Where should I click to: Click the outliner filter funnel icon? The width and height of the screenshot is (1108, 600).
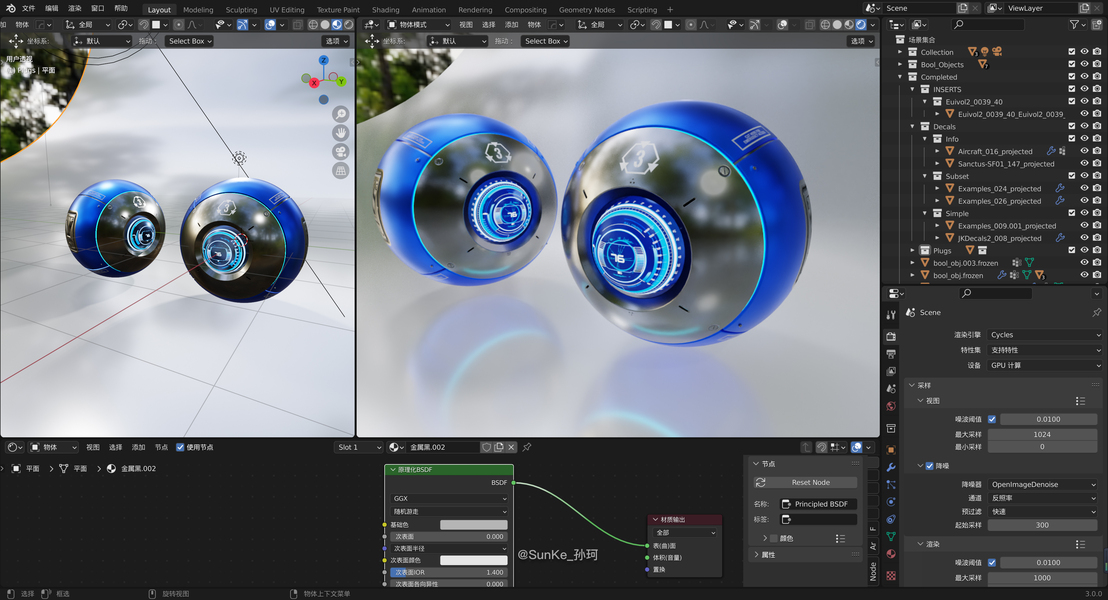1074,25
